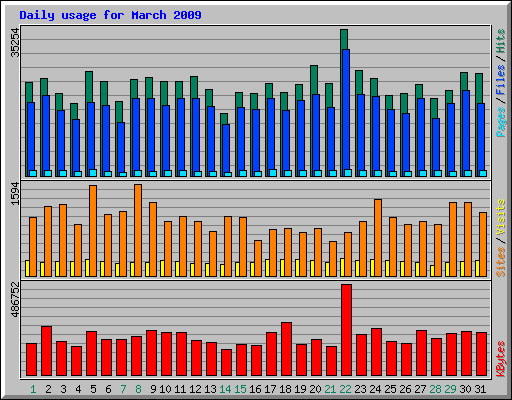The image size is (512, 400).
Task: Select the cyan "Pages" legend label
Action: click(x=500, y=122)
